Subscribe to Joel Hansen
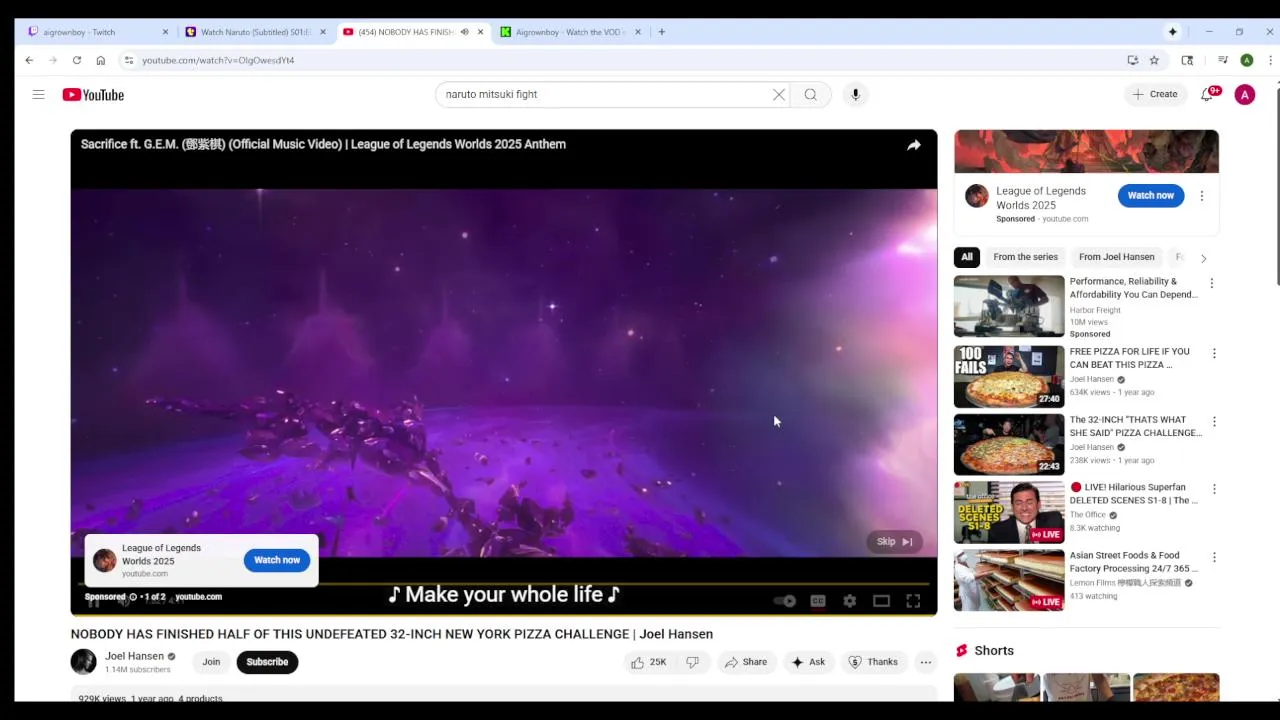The width and height of the screenshot is (1280, 720). pos(267,662)
